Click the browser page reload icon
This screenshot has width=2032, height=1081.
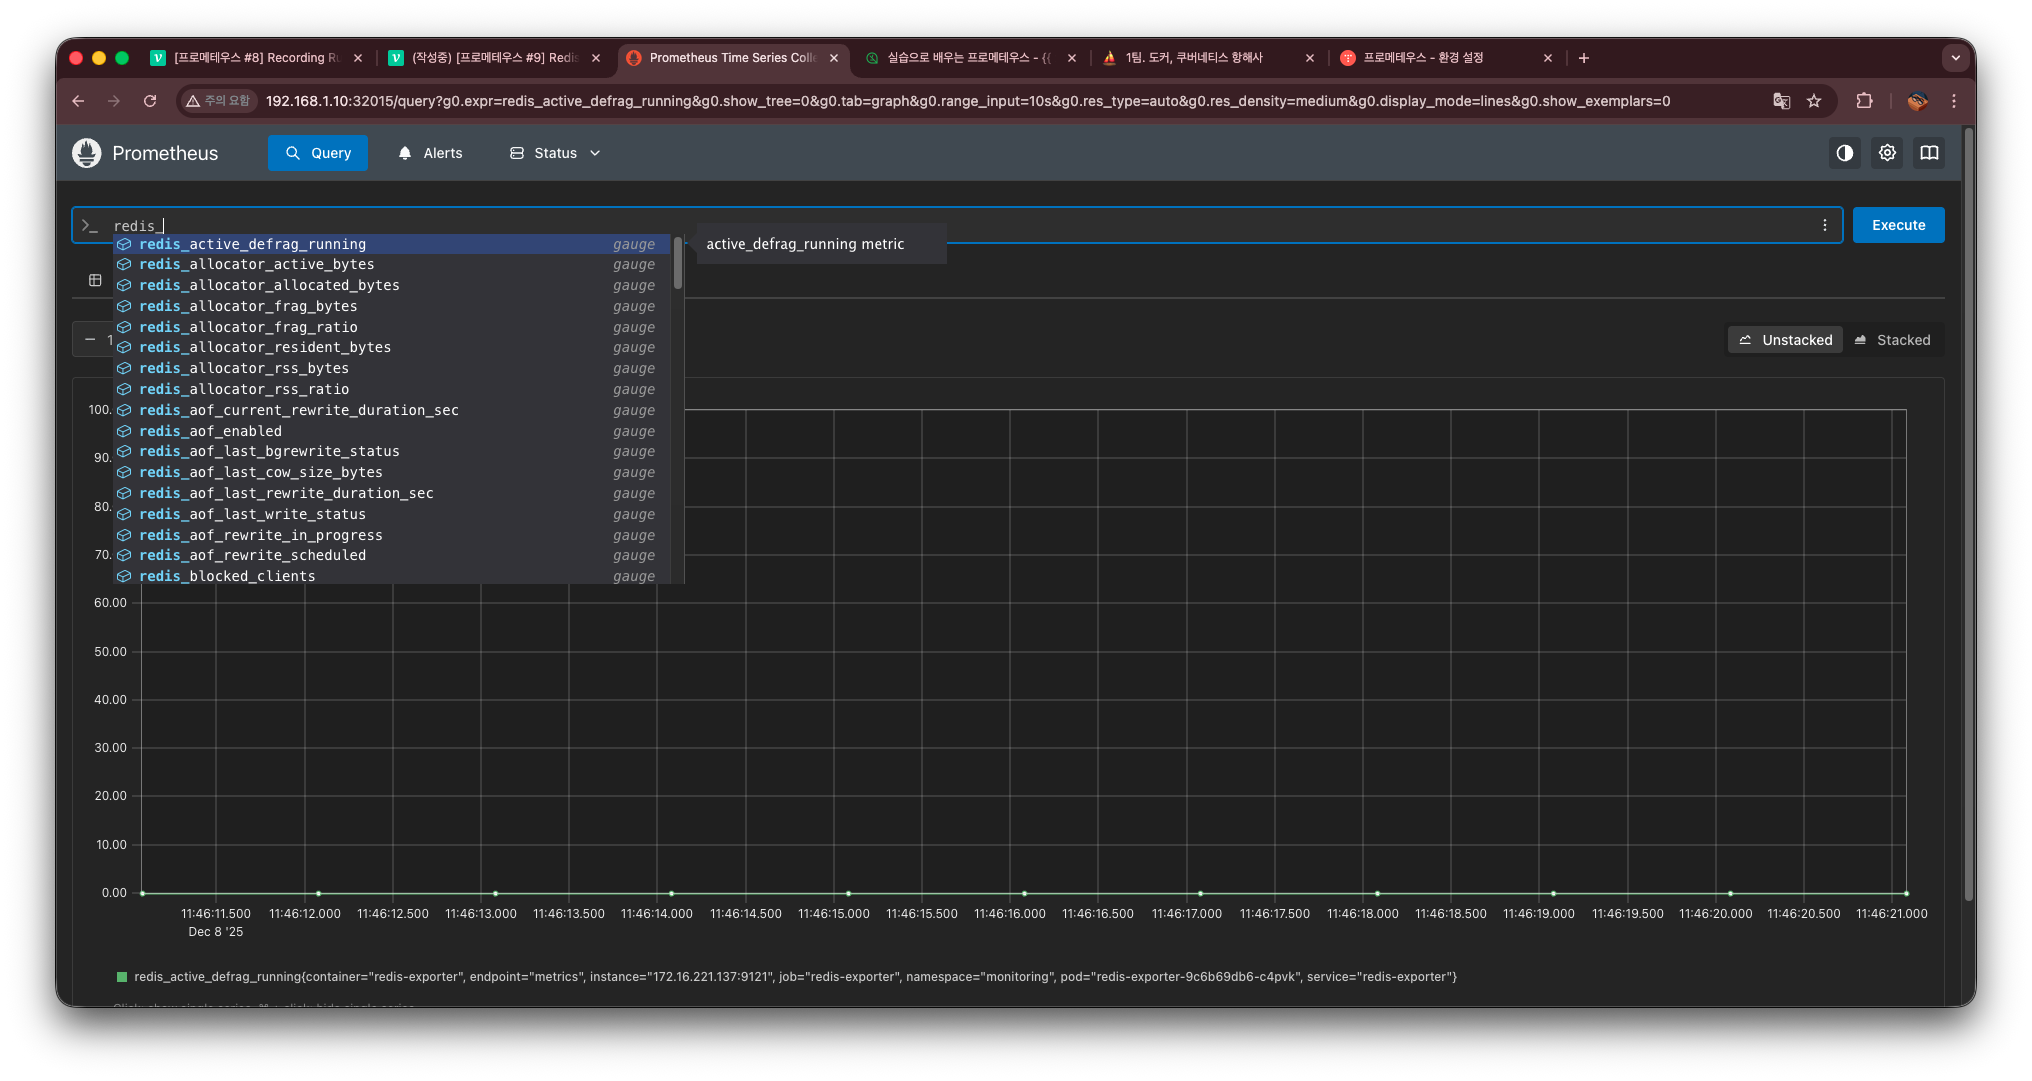[x=150, y=101]
